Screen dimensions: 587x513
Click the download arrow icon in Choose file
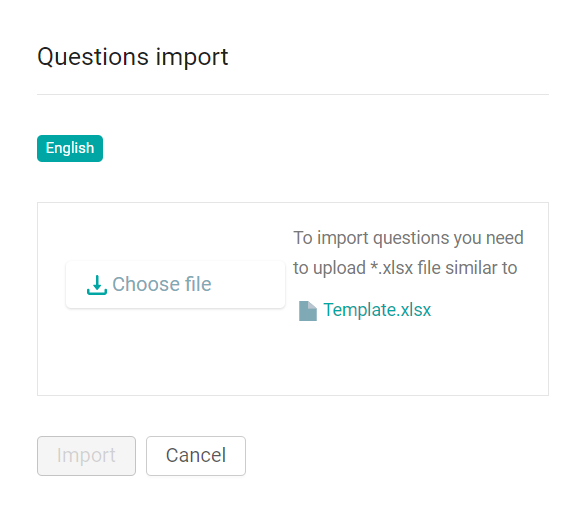(97, 285)
